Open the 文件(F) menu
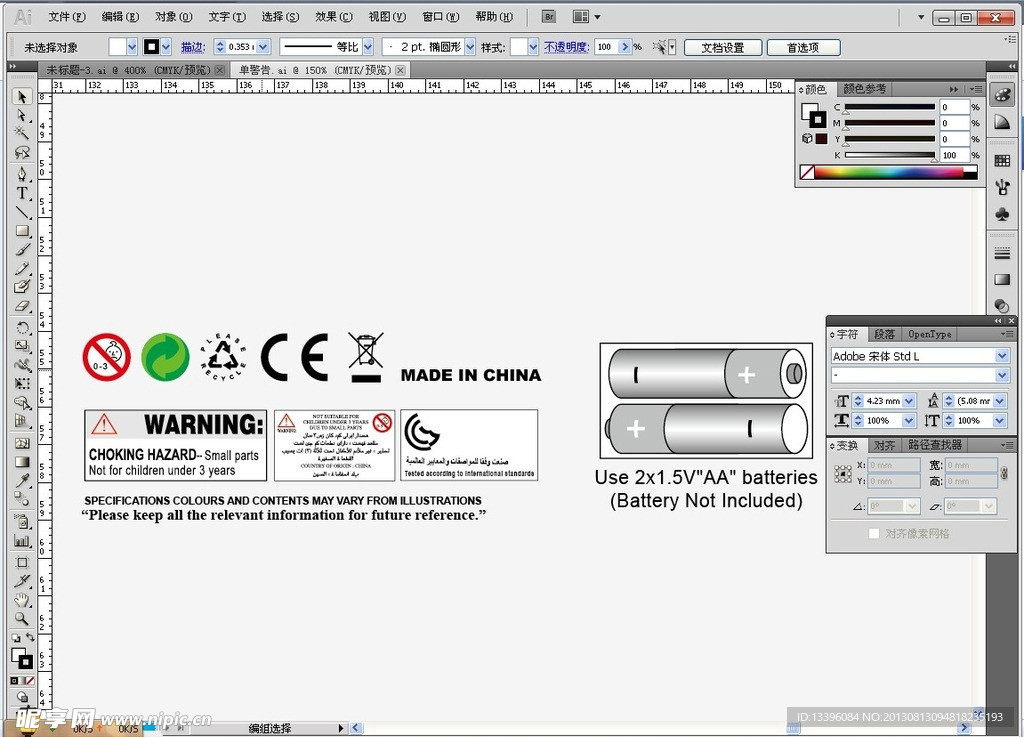Screen dimensions: 1024x737 (66, 17)
